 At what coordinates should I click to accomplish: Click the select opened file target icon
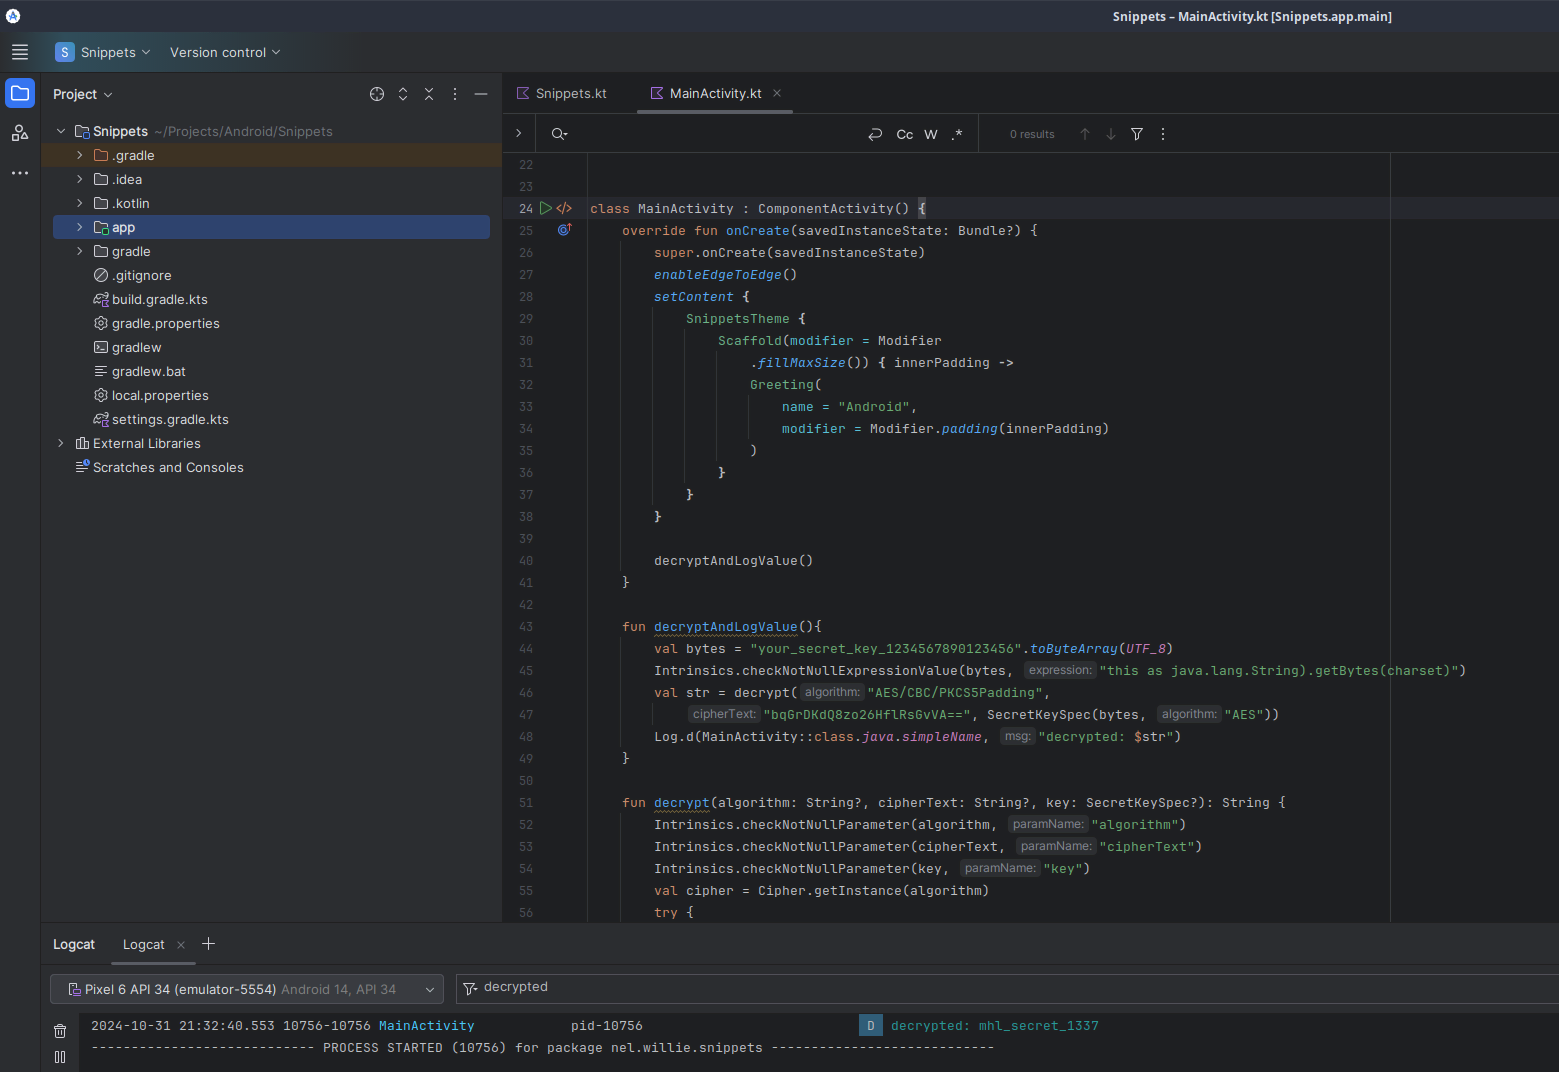[x=377, y=94]
